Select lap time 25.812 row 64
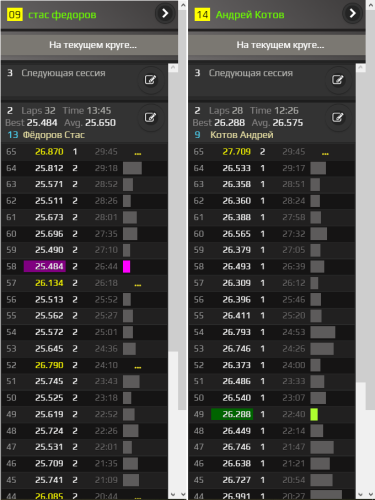 [49, 168]
